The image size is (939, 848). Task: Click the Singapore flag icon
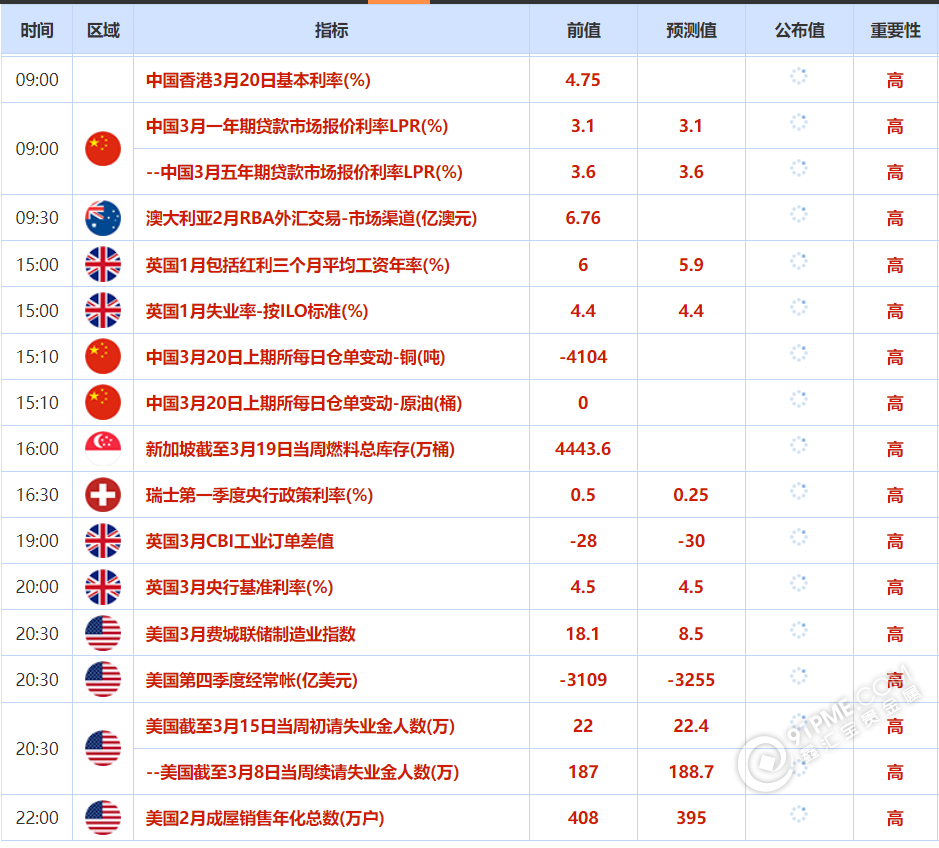103,449
